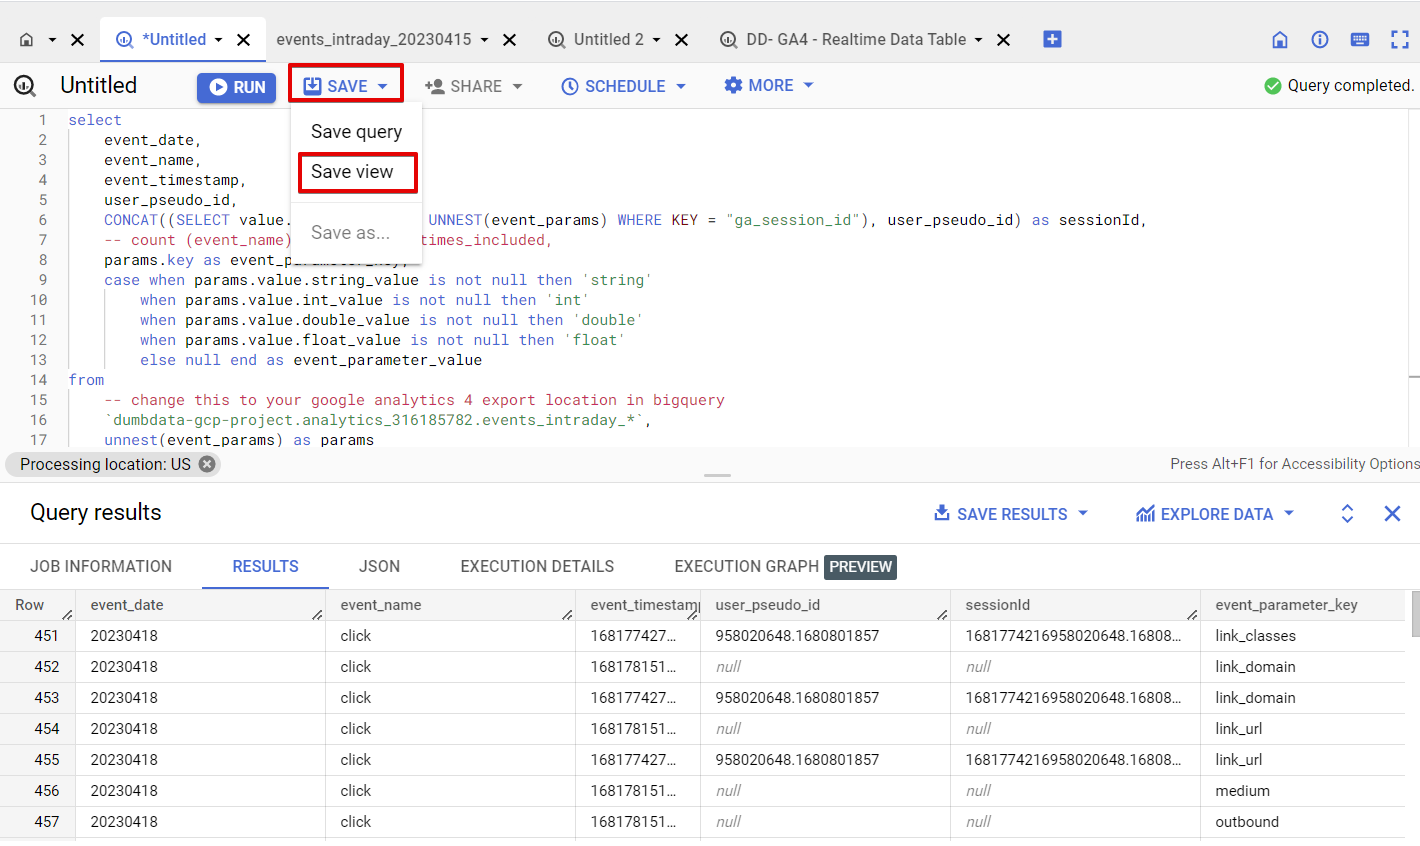Viewport: 1420px width, 846px height.
Task: Open the info circle icon
Action: tap(1320, 40)
